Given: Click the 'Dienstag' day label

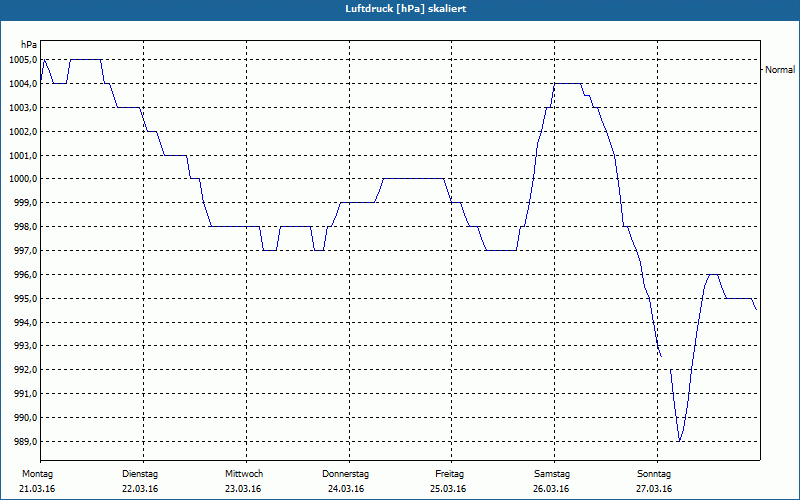Looking at the screenshot, I should [140, 474].
